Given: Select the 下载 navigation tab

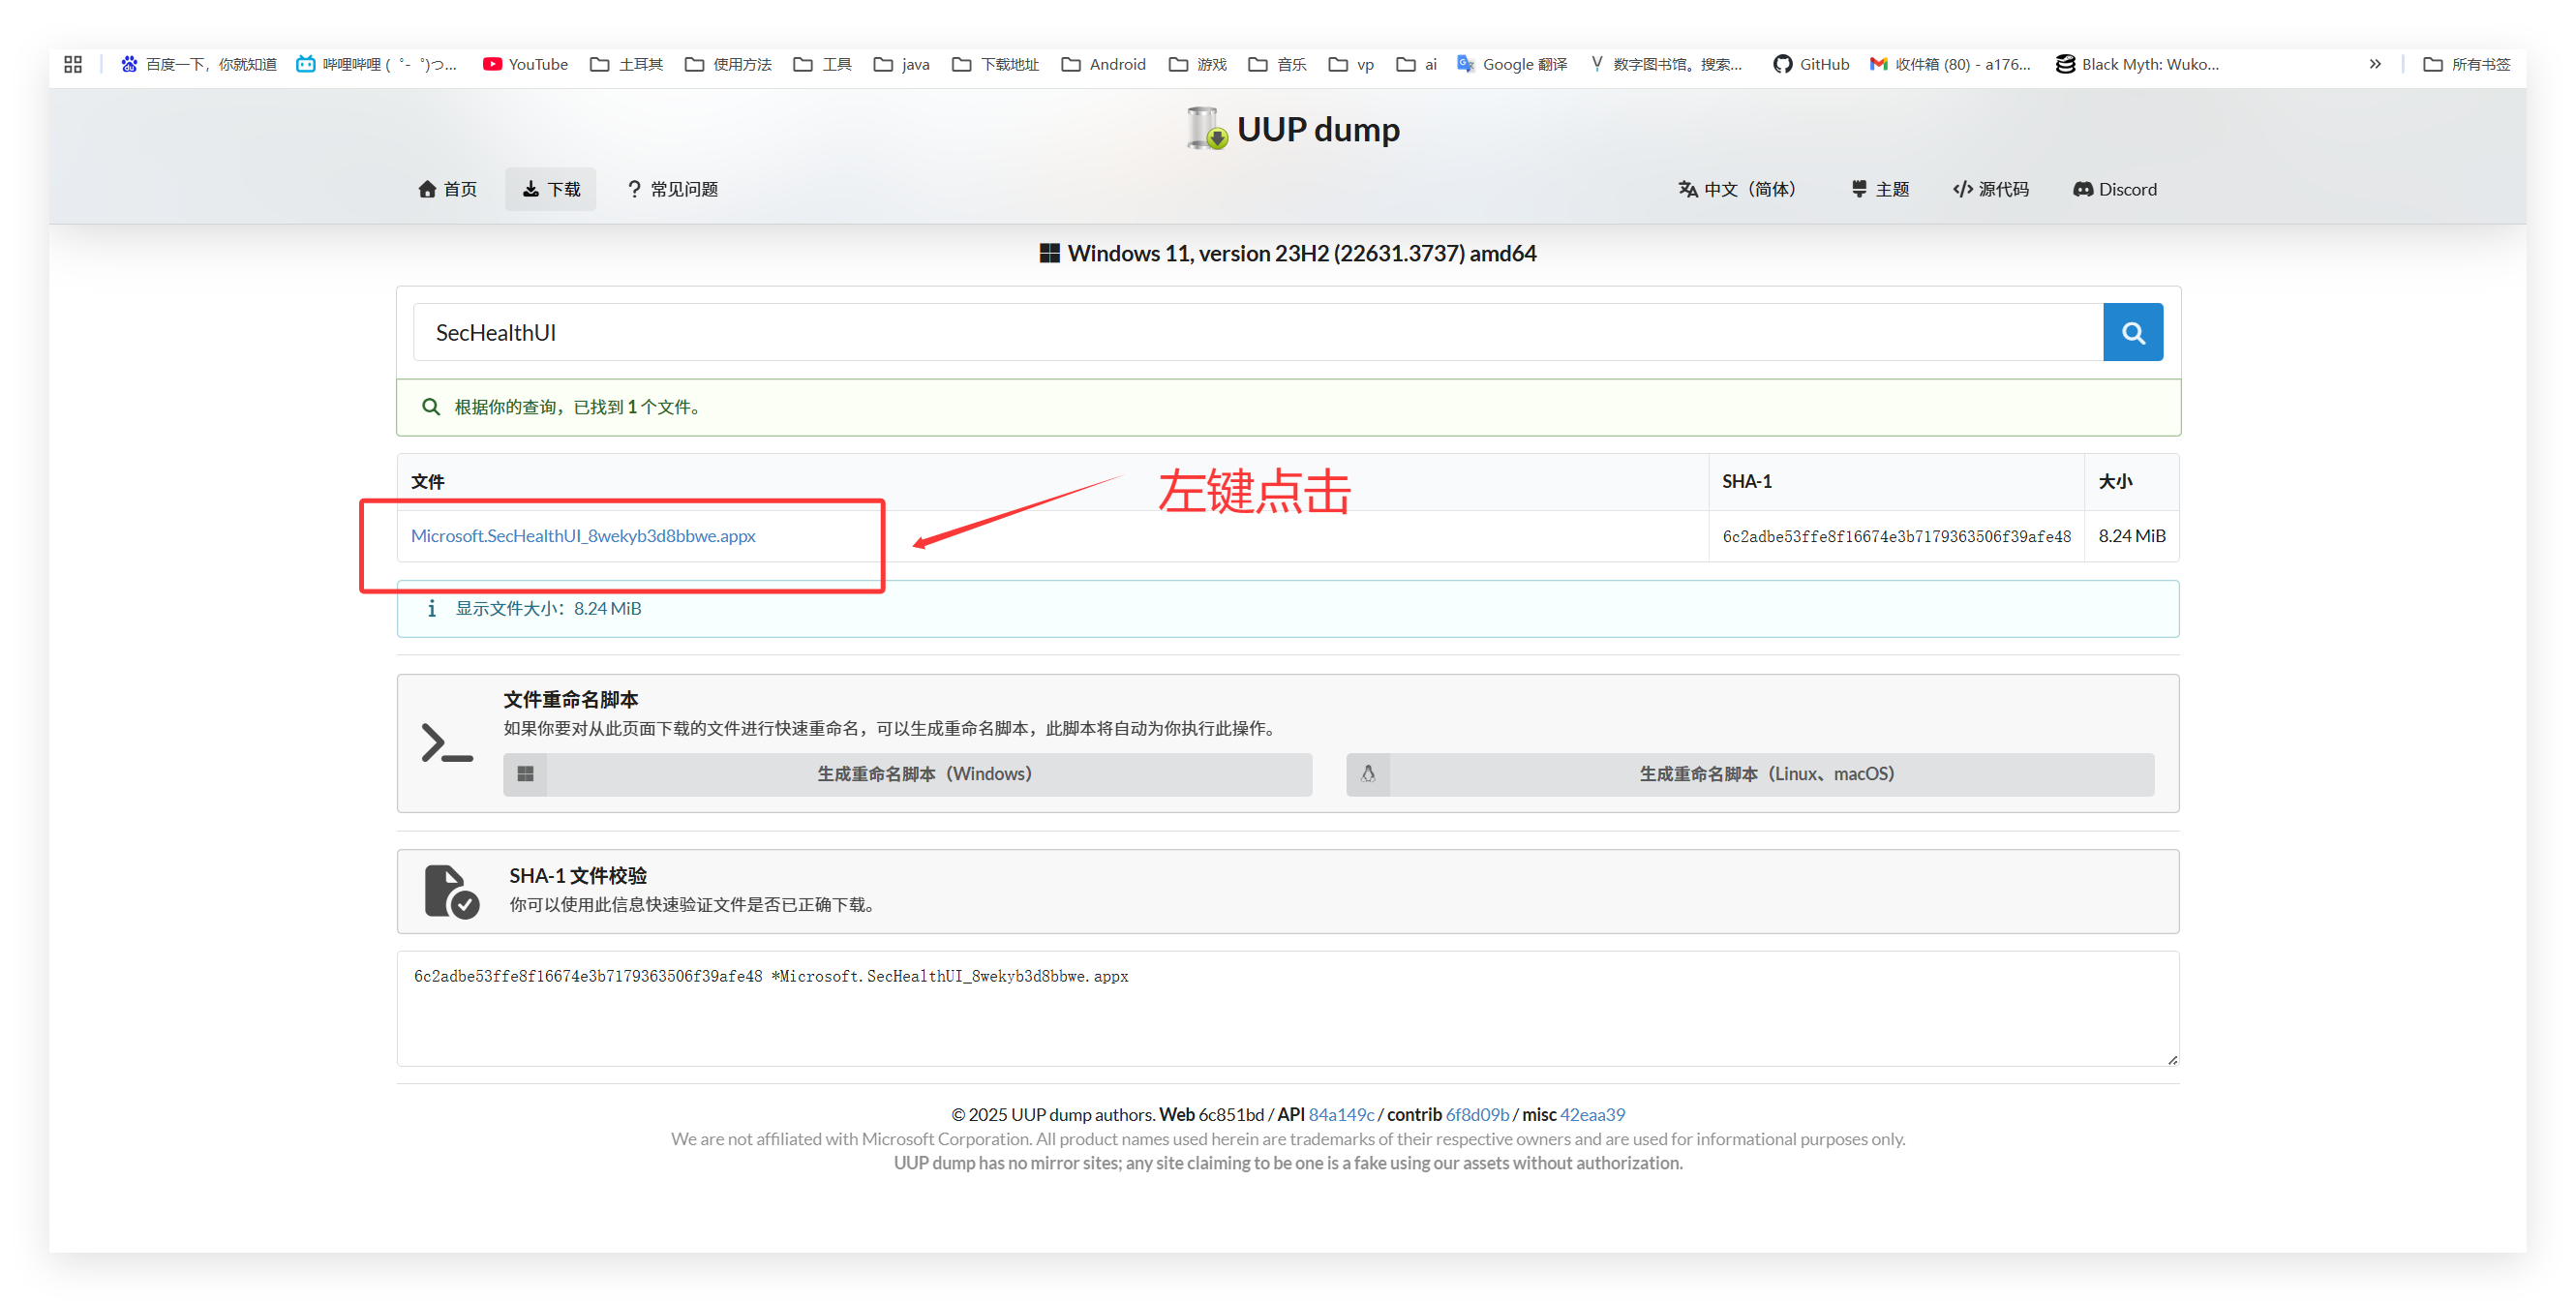Looking at the screenshot, I should click(551, 189).
